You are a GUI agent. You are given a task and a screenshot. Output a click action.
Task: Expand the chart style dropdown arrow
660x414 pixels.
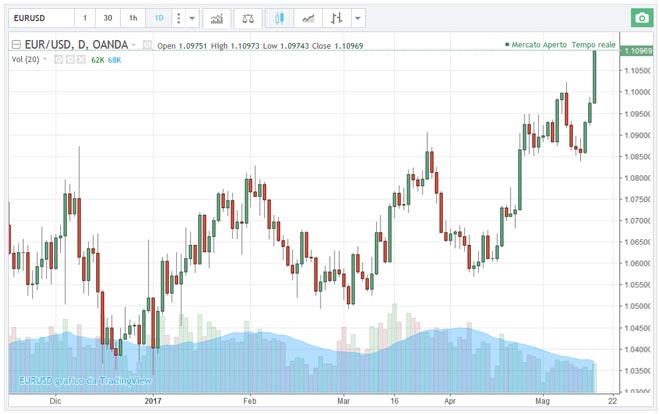click(x=358, y=18)
